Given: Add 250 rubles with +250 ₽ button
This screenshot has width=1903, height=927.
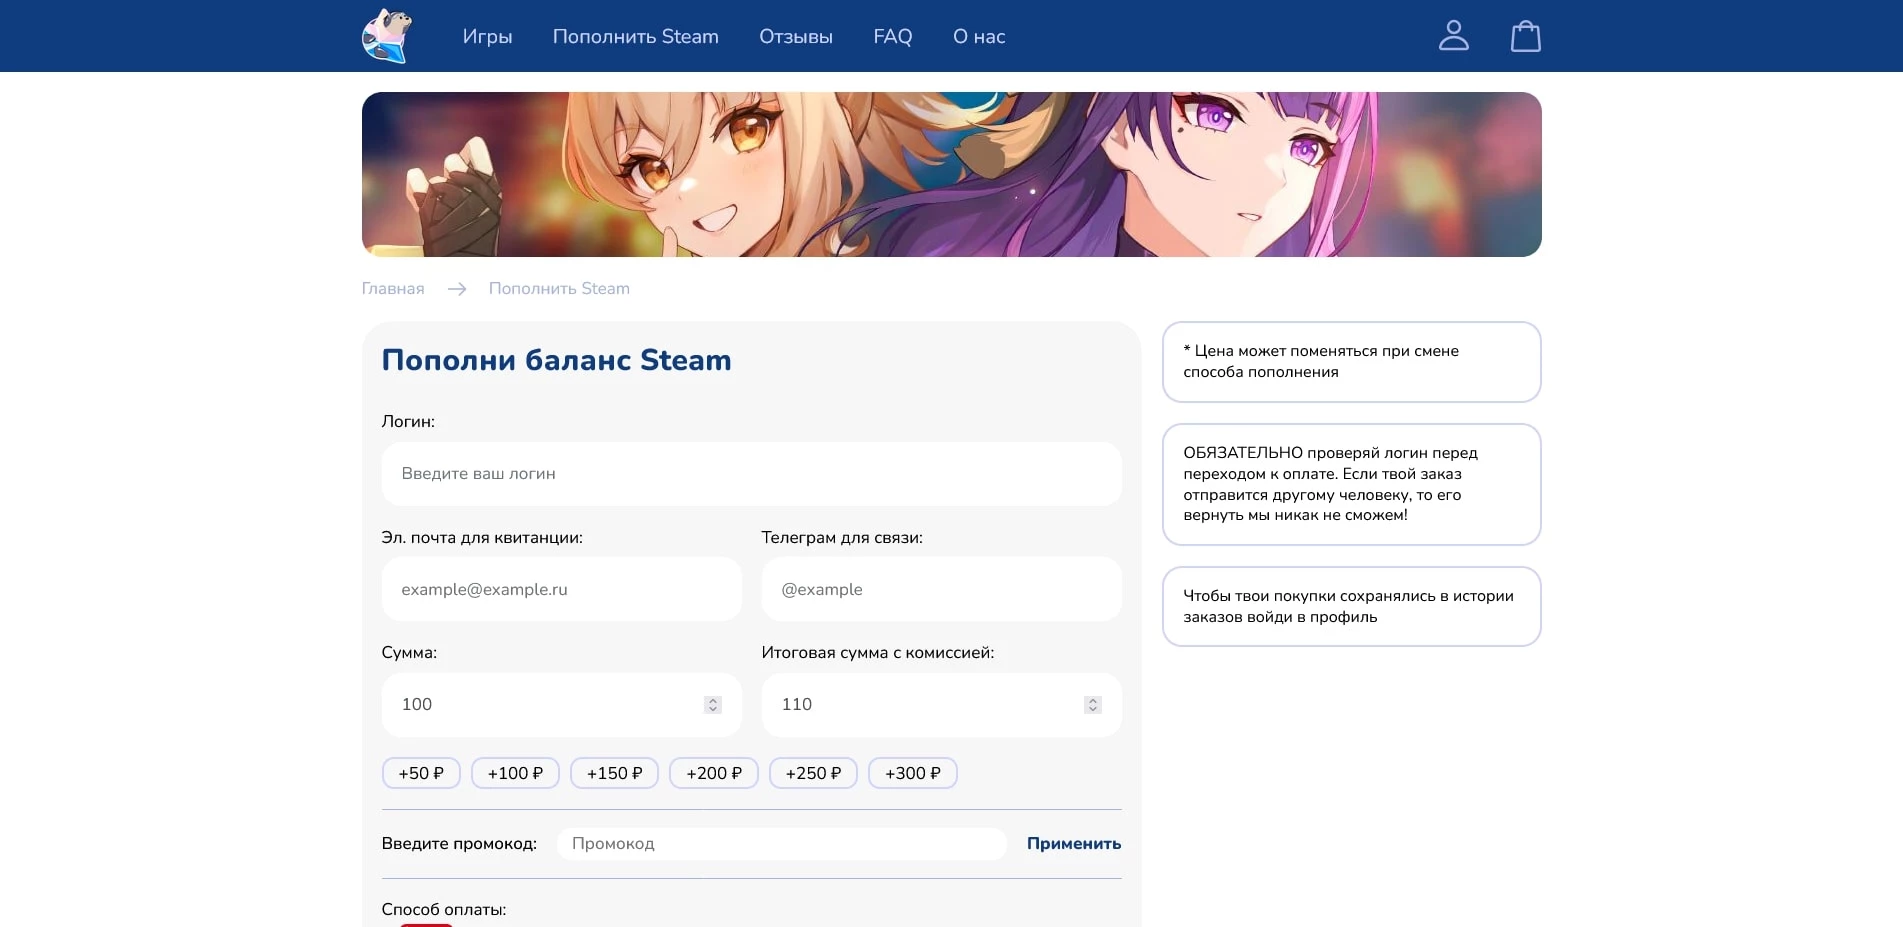Looking at the screenshot, I should pyautogui.click(x=813, y=774).
